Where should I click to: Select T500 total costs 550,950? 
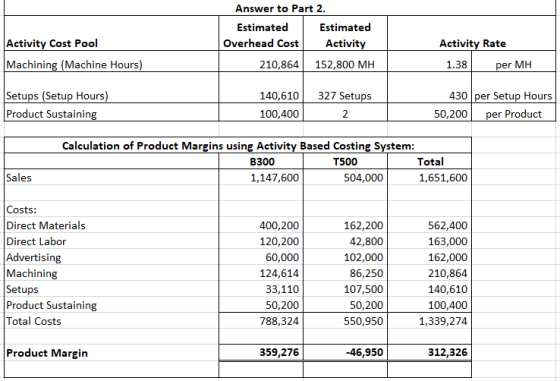(345, 321)
